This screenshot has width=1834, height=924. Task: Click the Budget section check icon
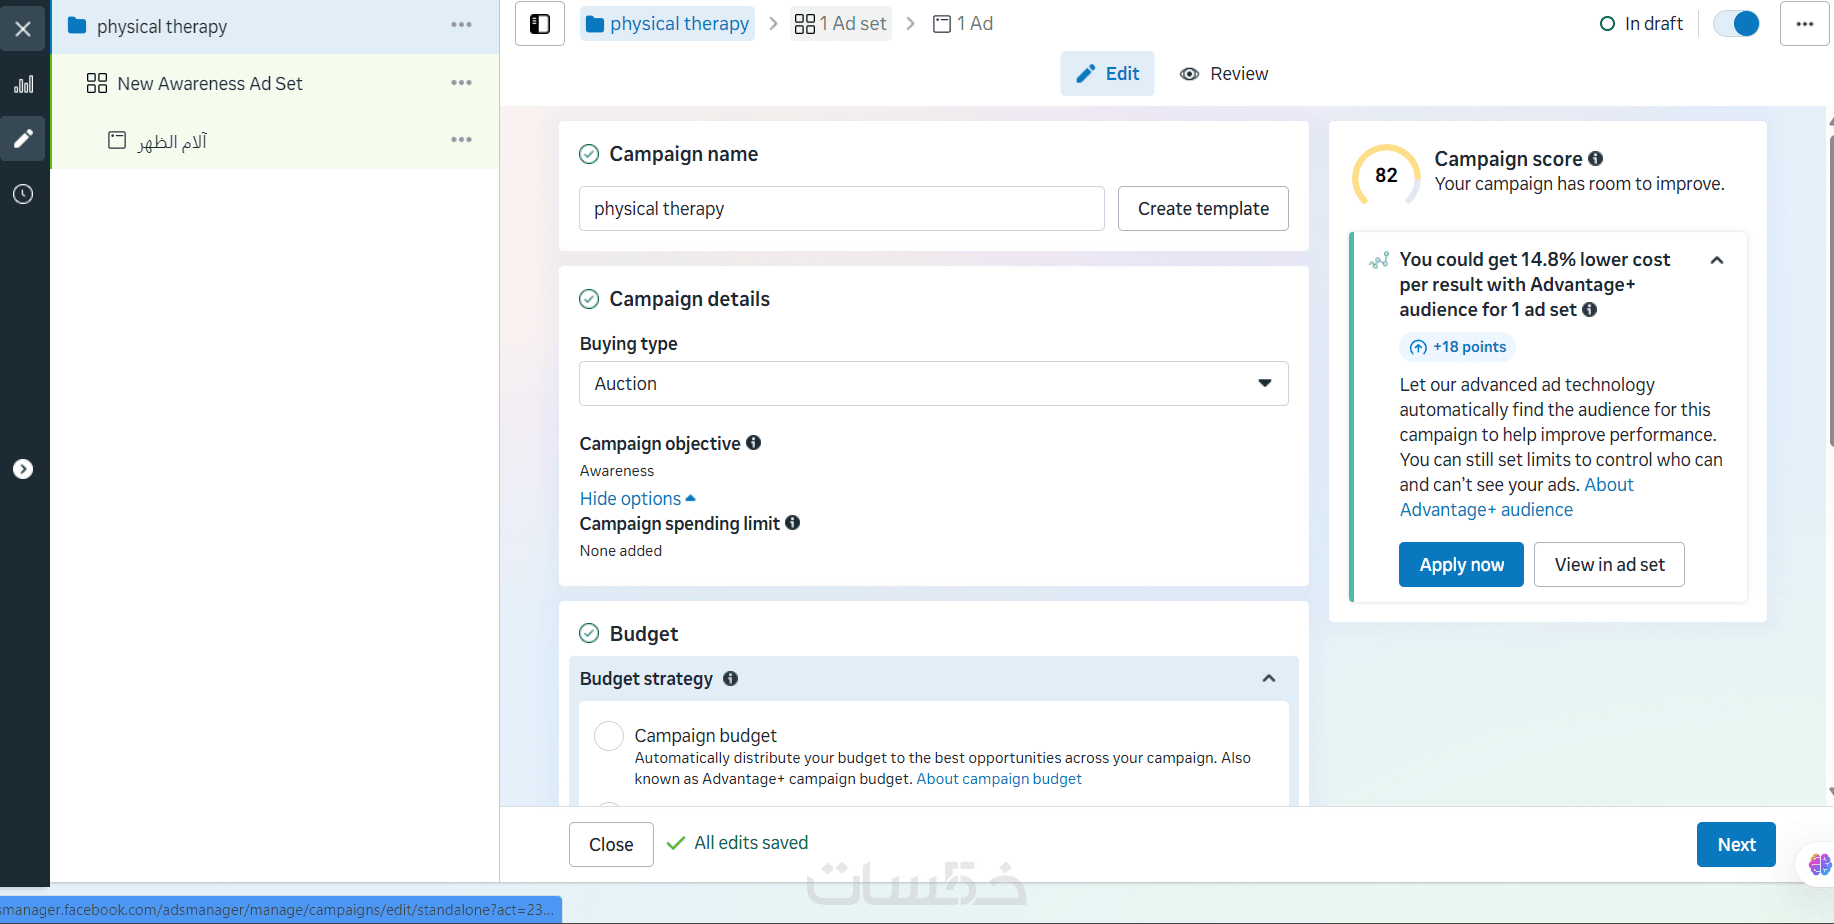click(589, 634)
